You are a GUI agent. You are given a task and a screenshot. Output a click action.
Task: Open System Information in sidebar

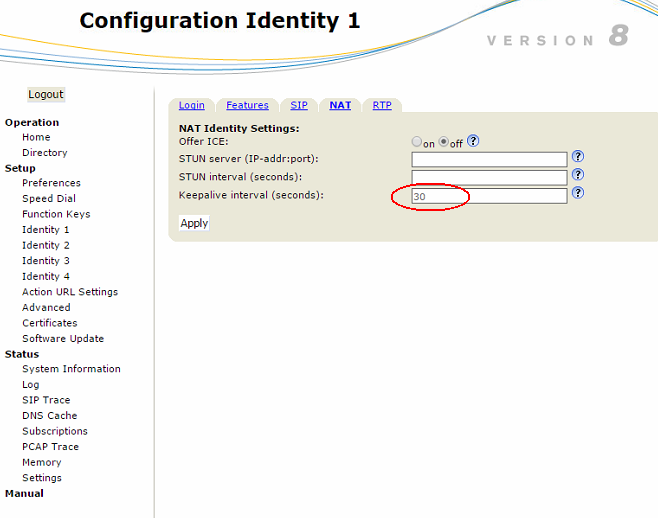[x=71, y=369]
